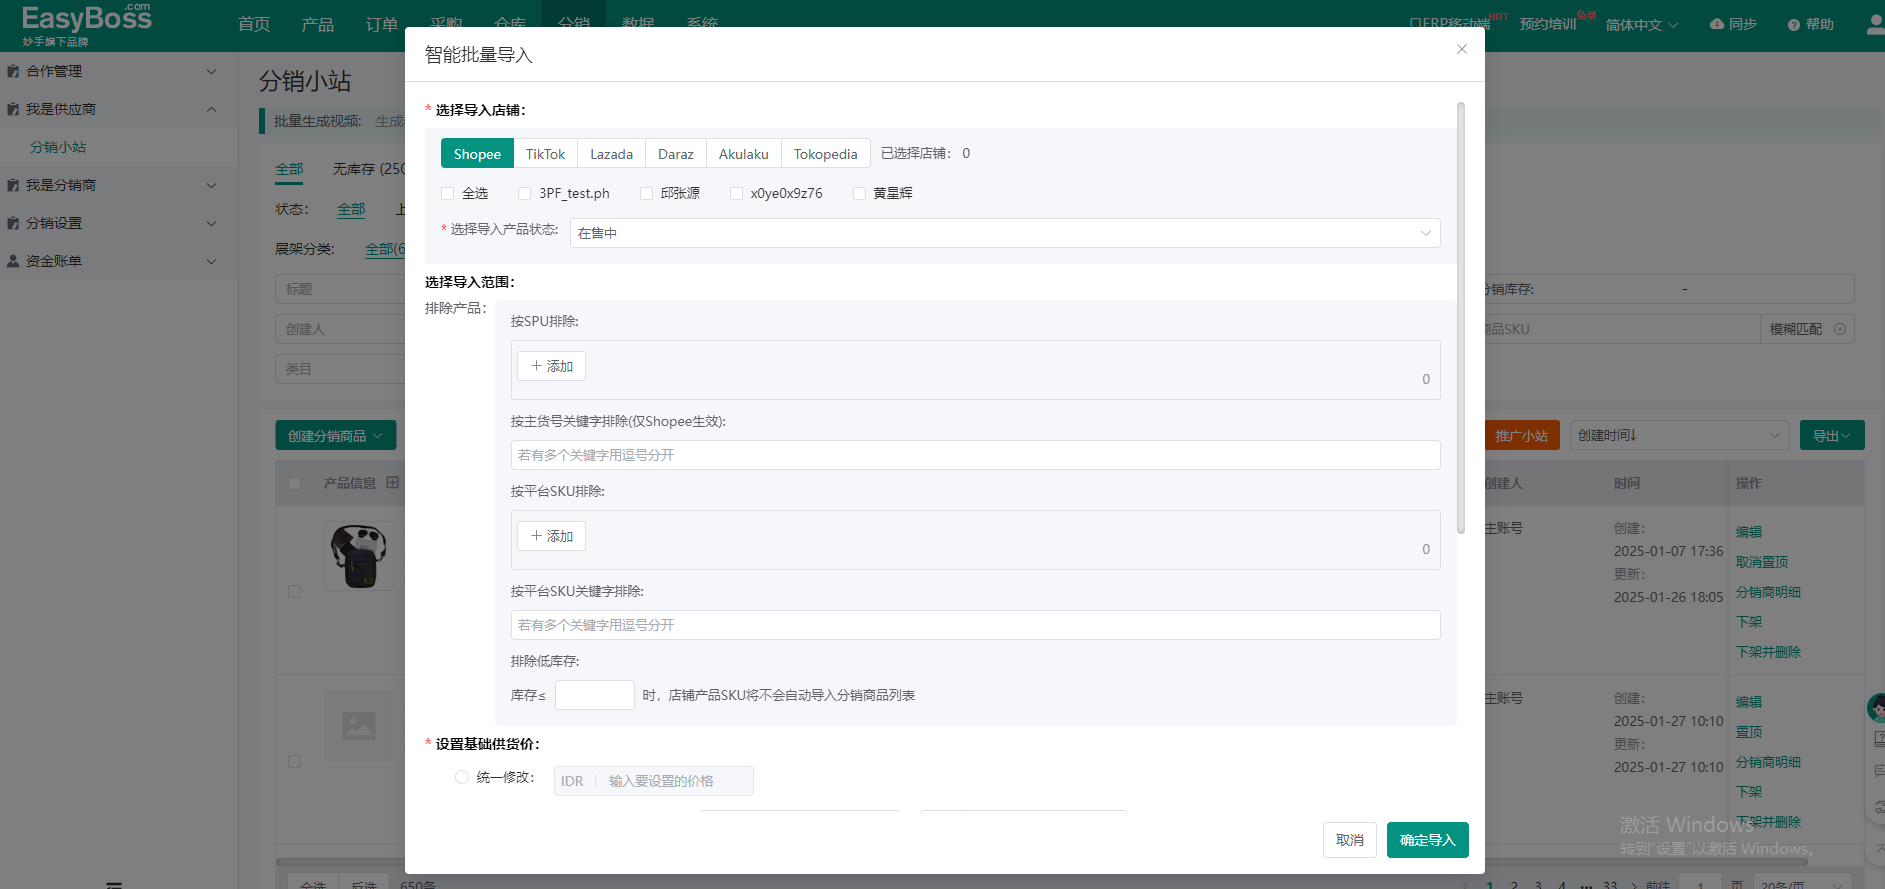Tick the 3PF_test.ph store checkbox

(x=525, y=193)
